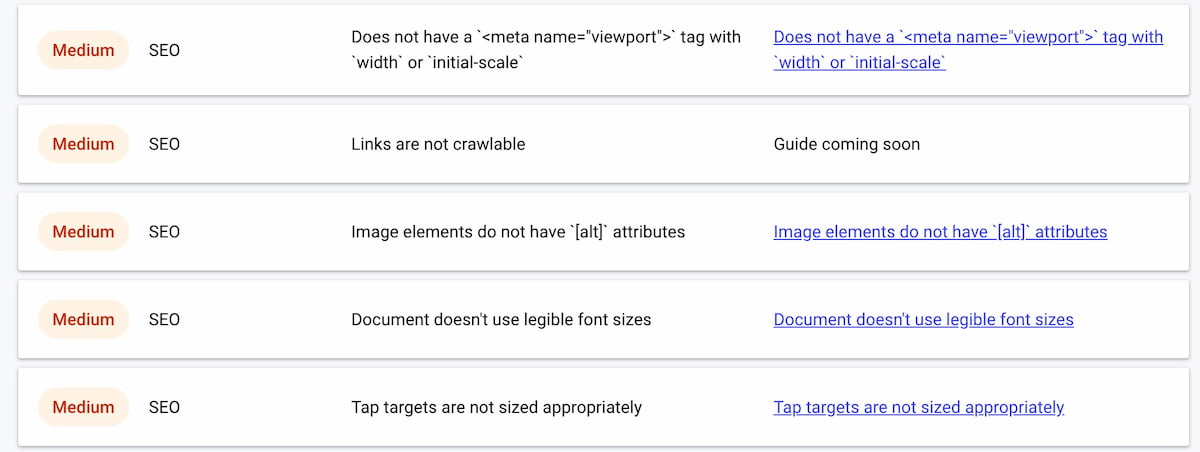Click the plain-text legible font sizes description
The image size is (1200, 452).
pos(501,320)
